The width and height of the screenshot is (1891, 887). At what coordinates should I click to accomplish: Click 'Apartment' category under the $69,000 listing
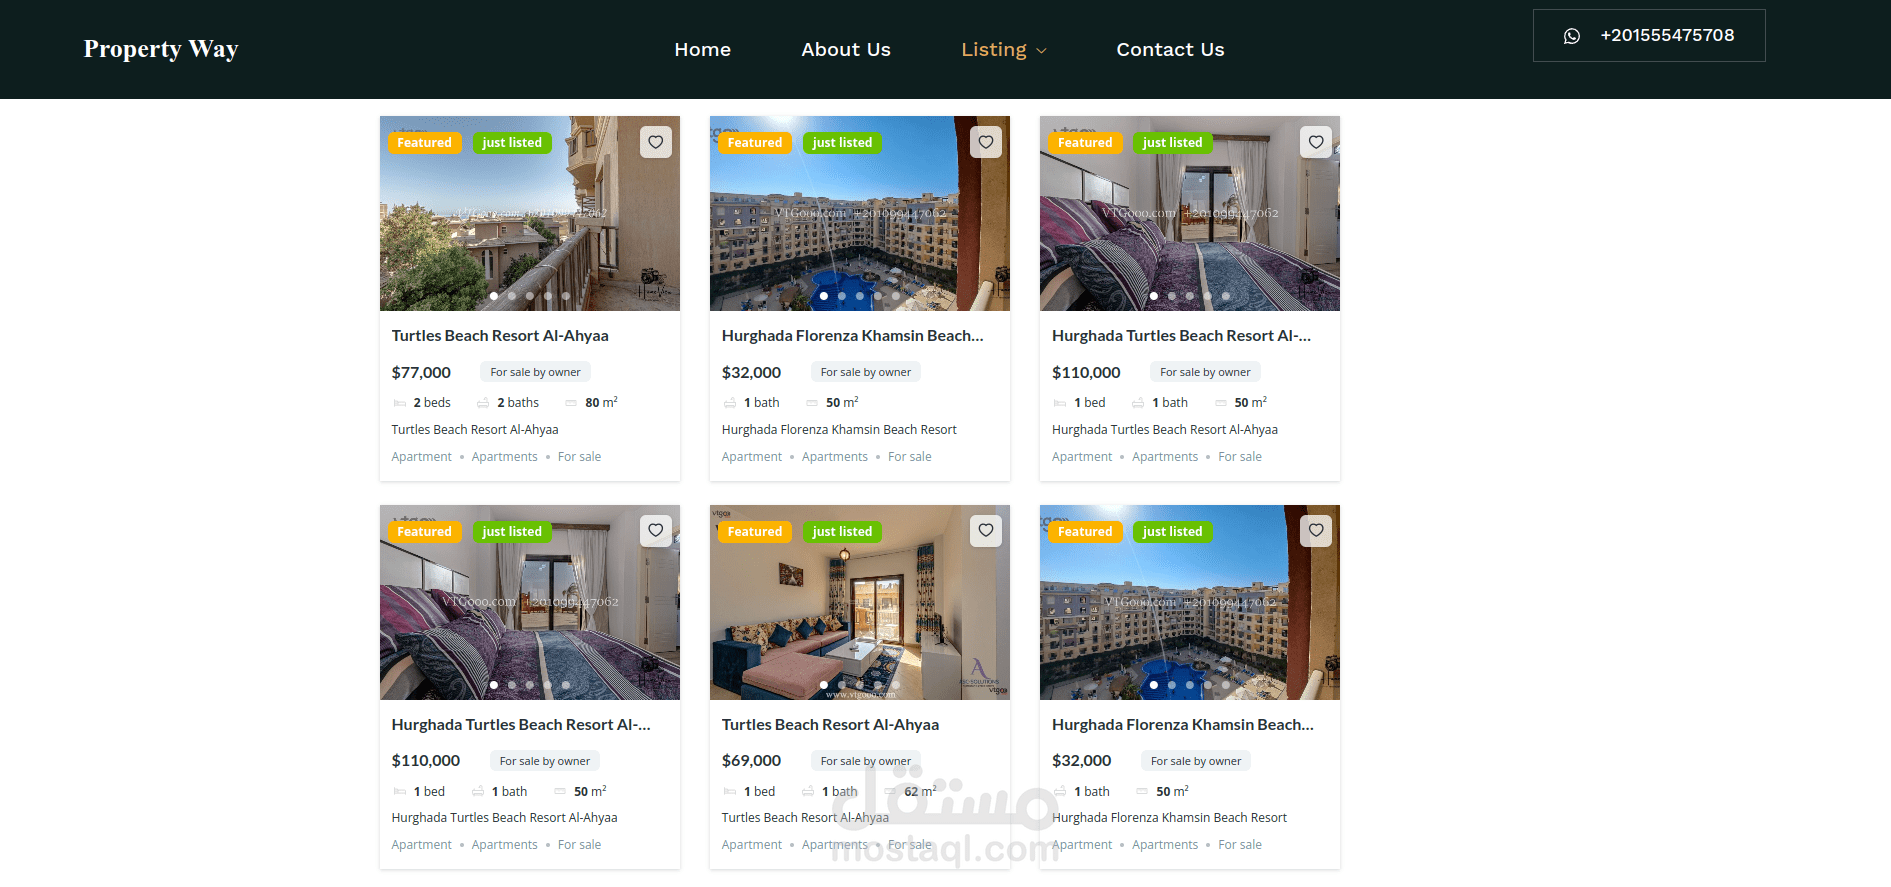pos(752,845)
